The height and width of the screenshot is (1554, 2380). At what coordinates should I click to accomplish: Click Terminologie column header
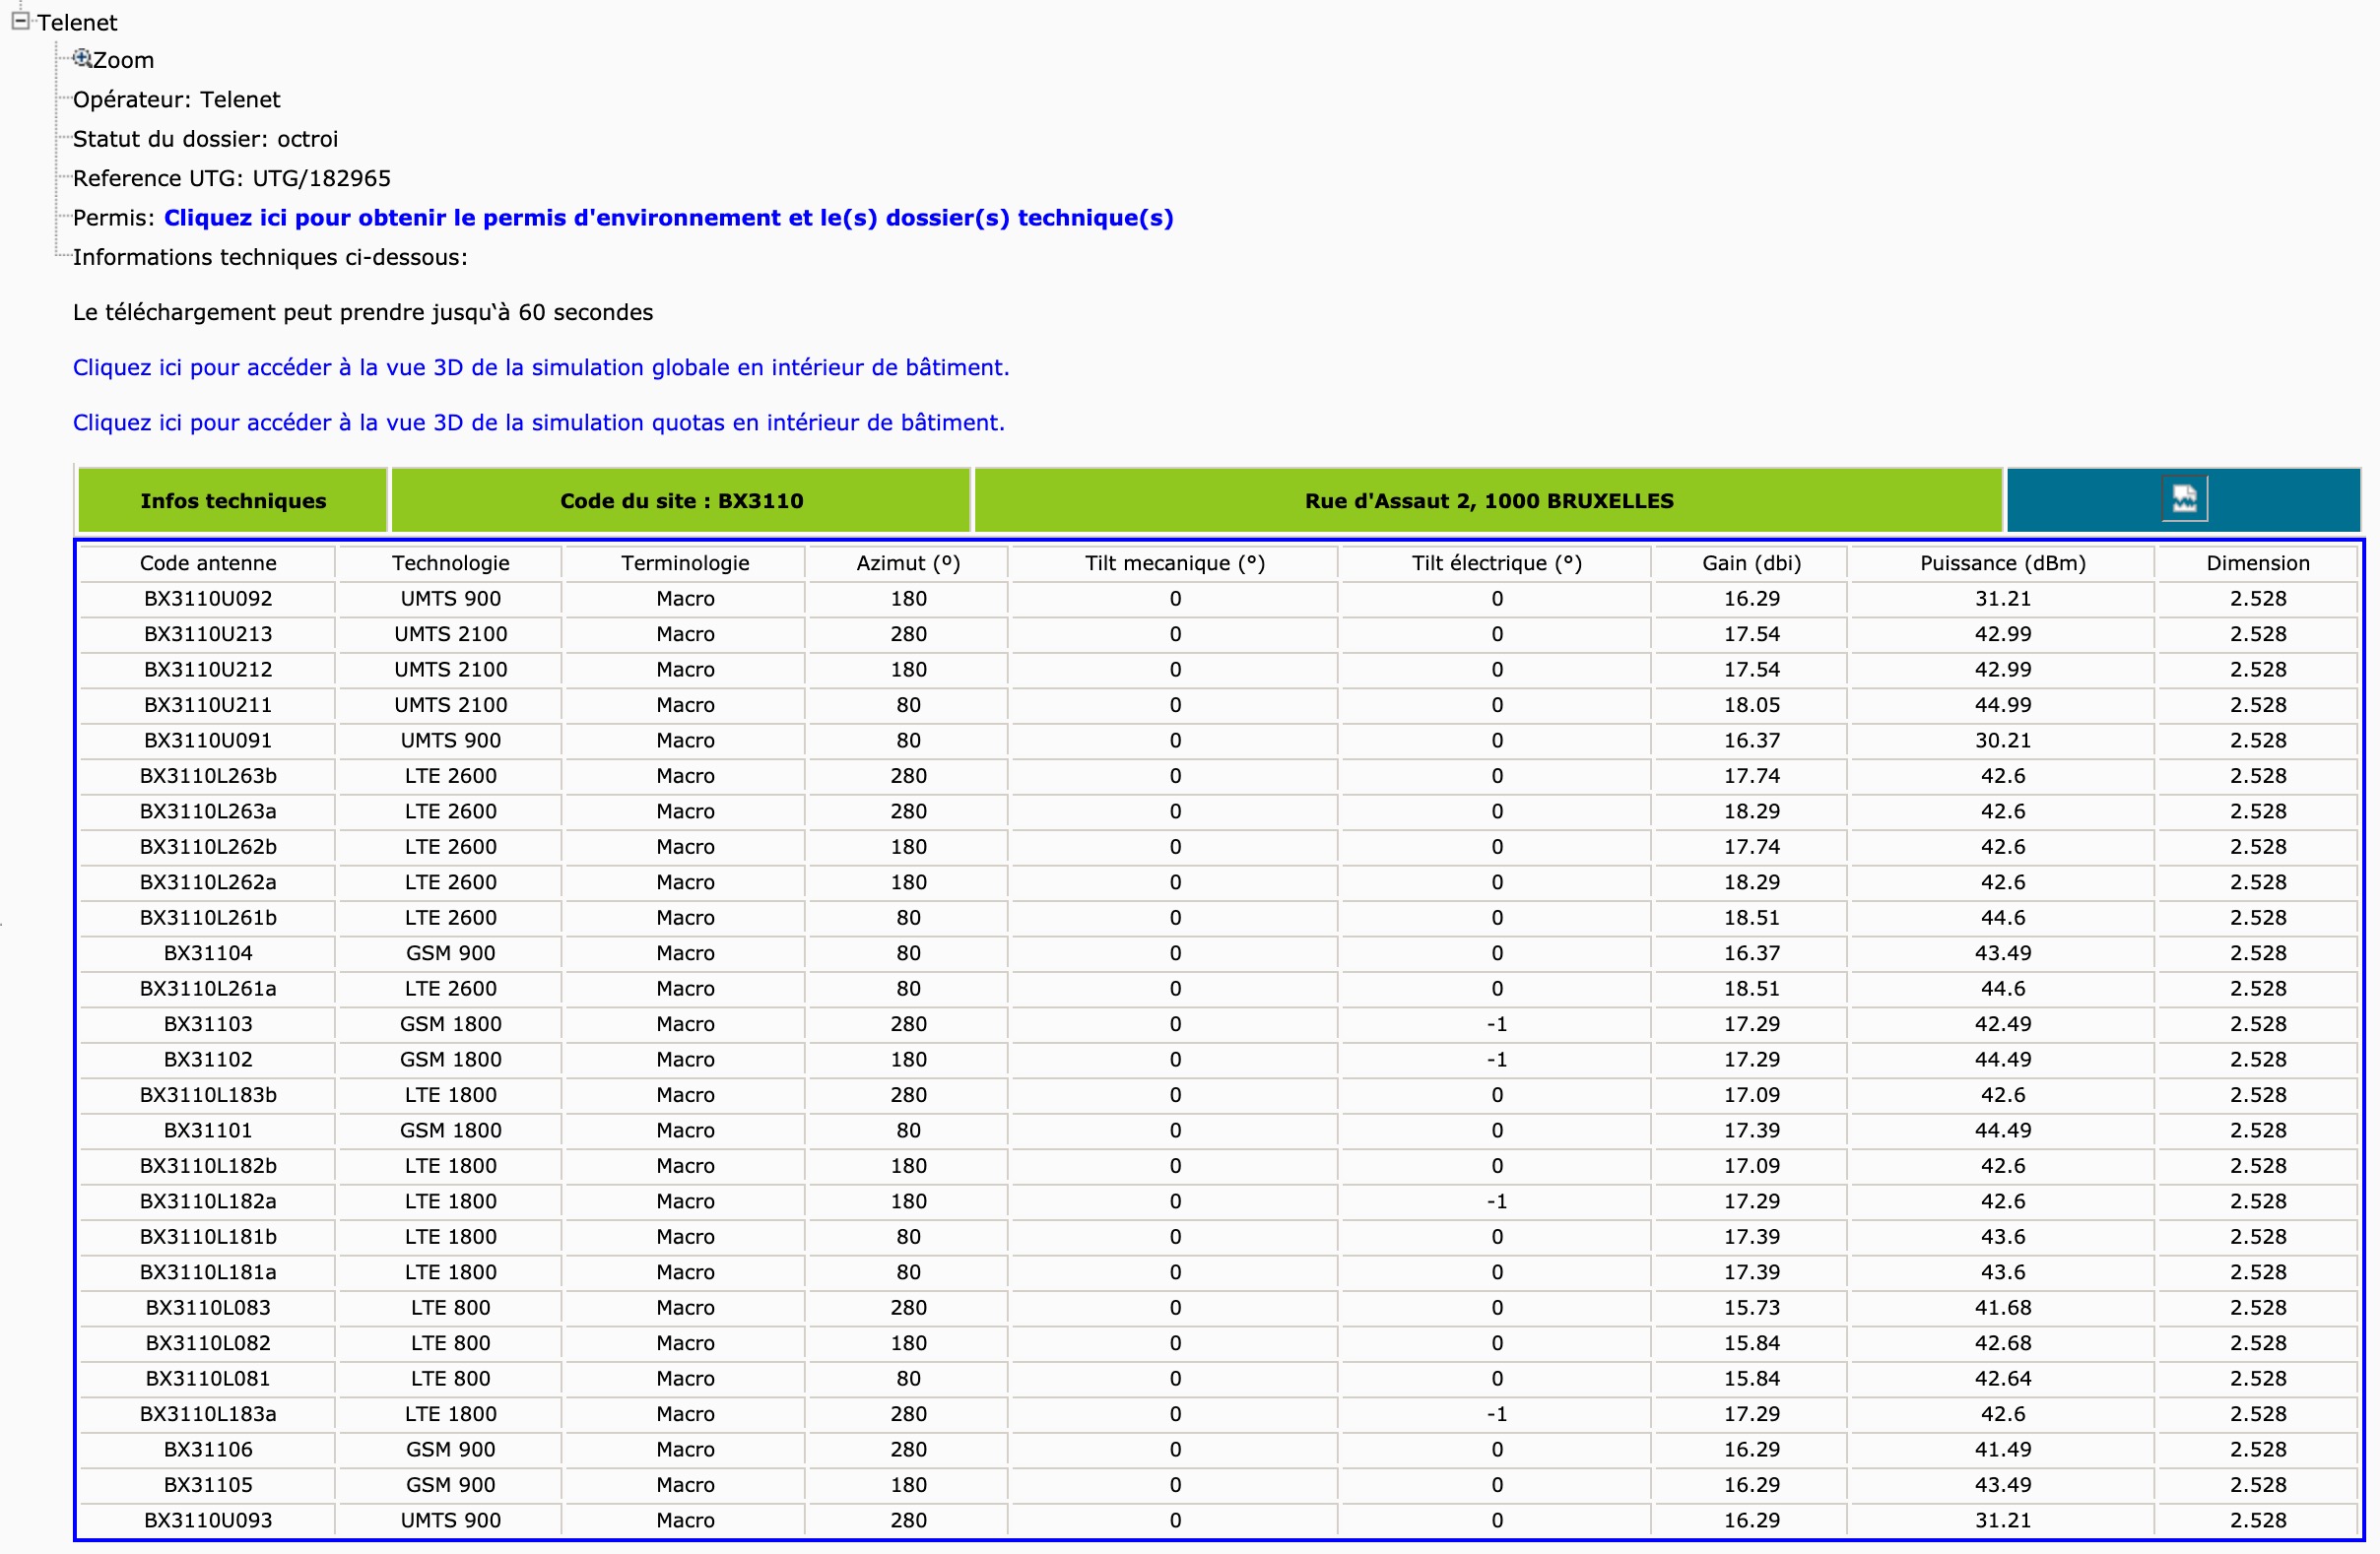point(685,563)
